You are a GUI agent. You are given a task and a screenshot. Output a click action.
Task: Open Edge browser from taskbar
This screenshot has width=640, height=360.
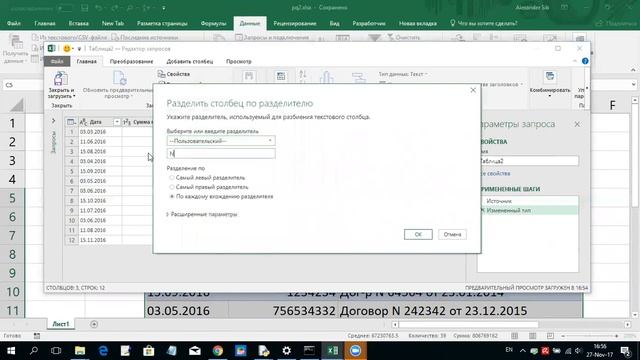point(103,351)
